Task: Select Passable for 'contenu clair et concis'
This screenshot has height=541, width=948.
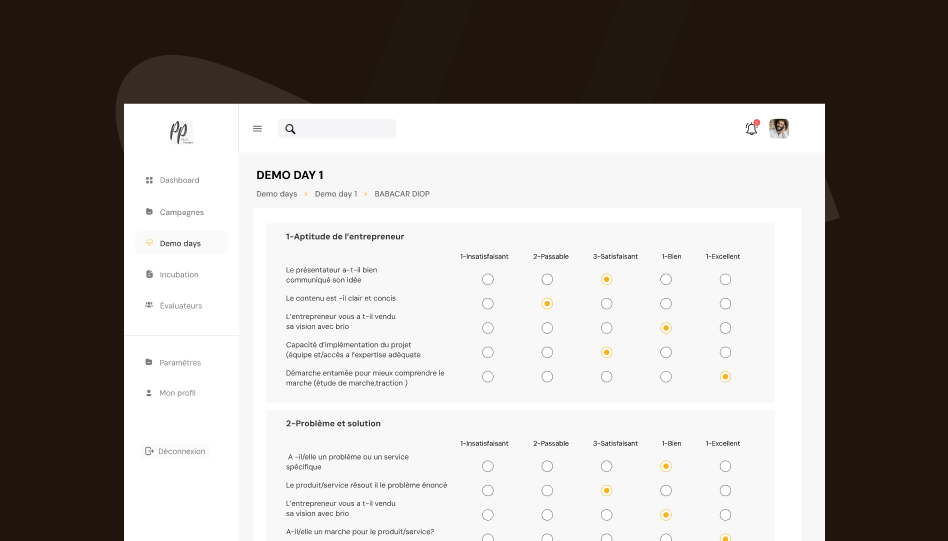Action: click(547, 303)
